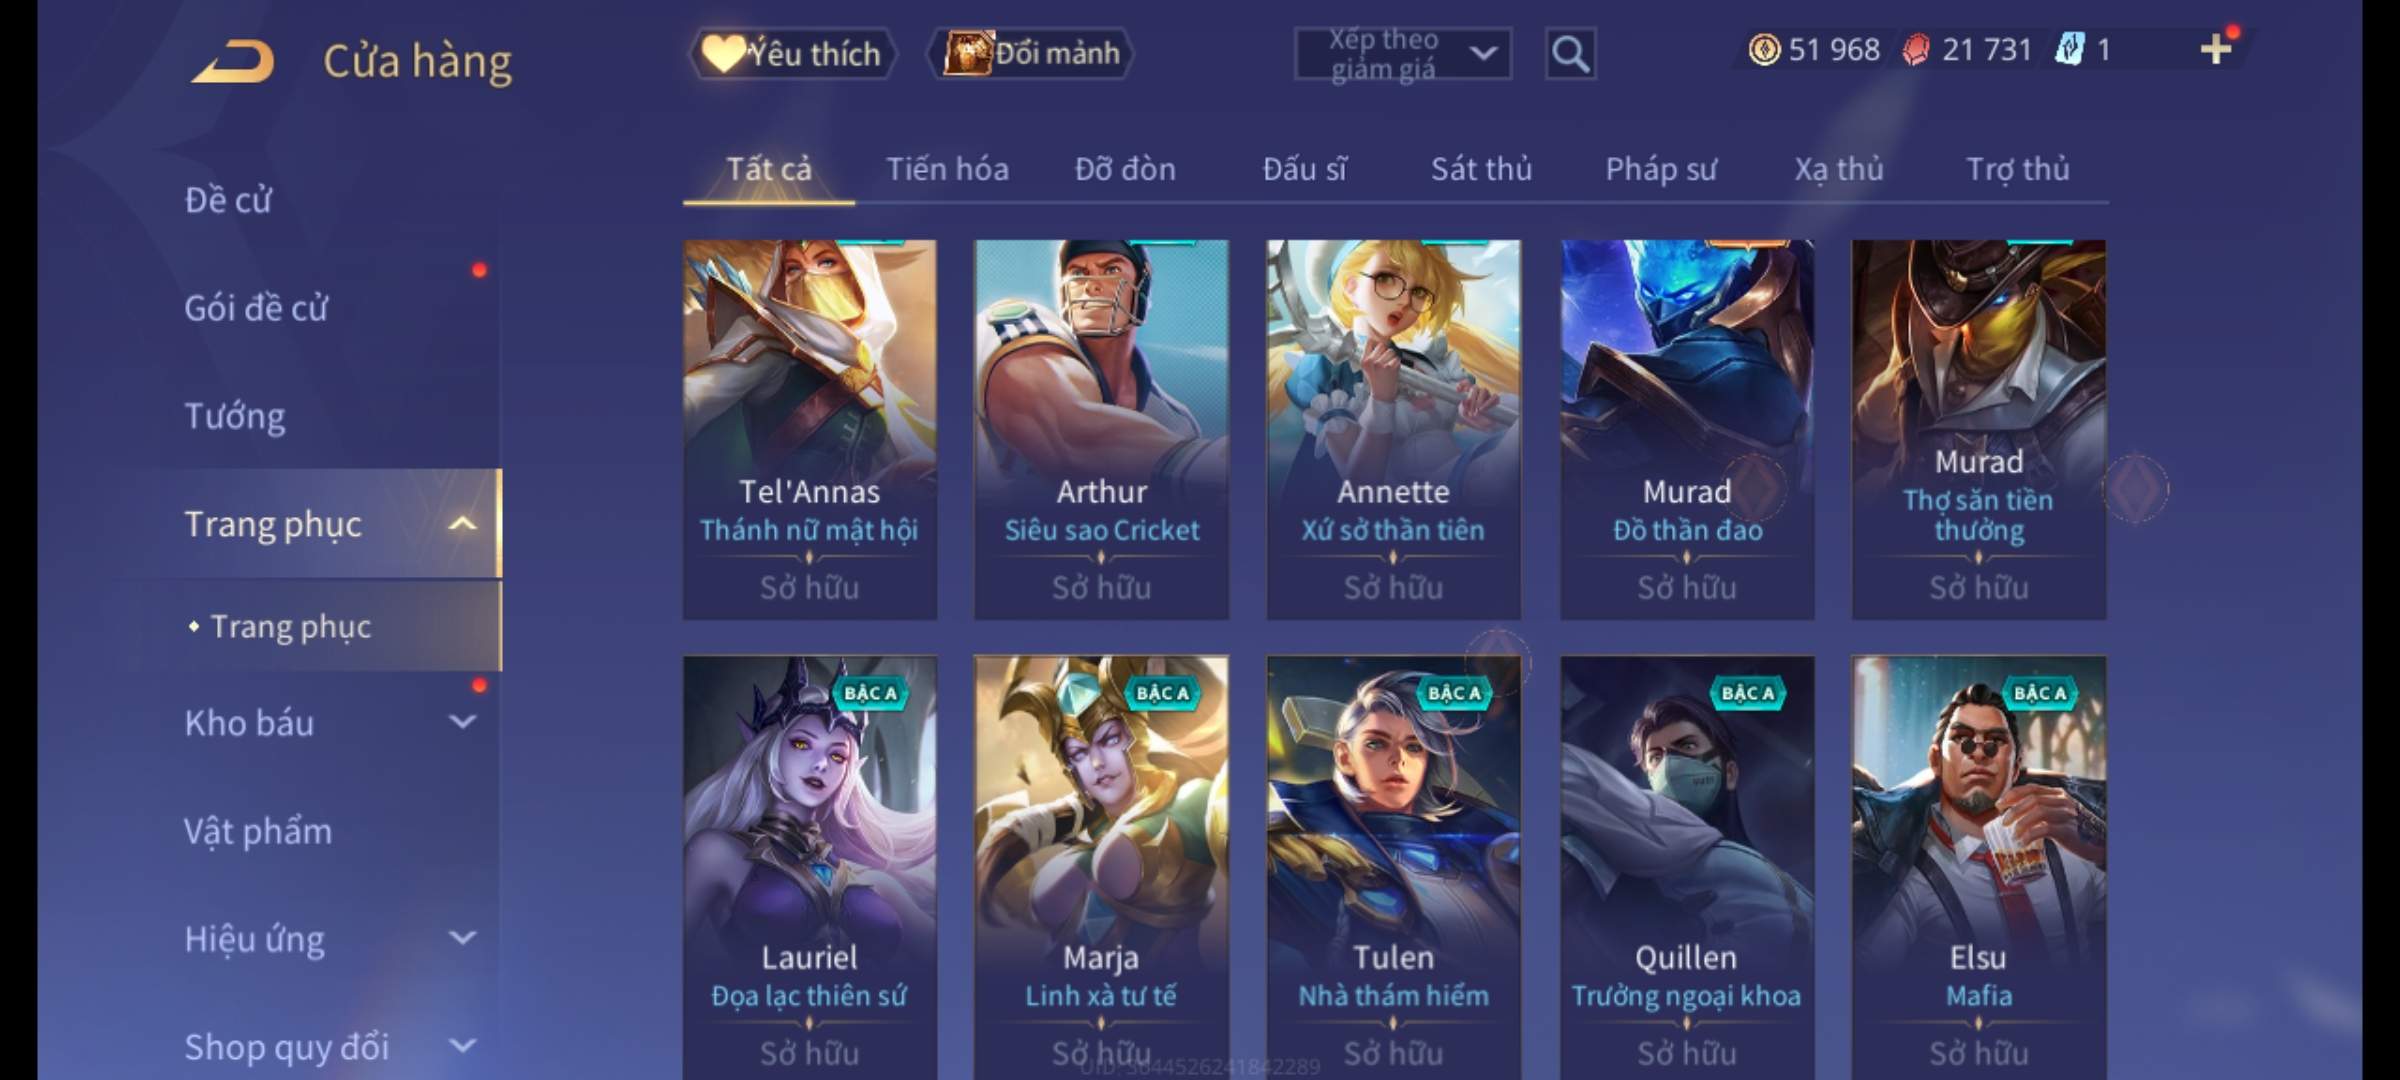Click the back arrow icon beside Cửa hàng
Image resolution: width=2400 pixels, height=1080 pixels.
pyautogui.click(x=234, y=62)
